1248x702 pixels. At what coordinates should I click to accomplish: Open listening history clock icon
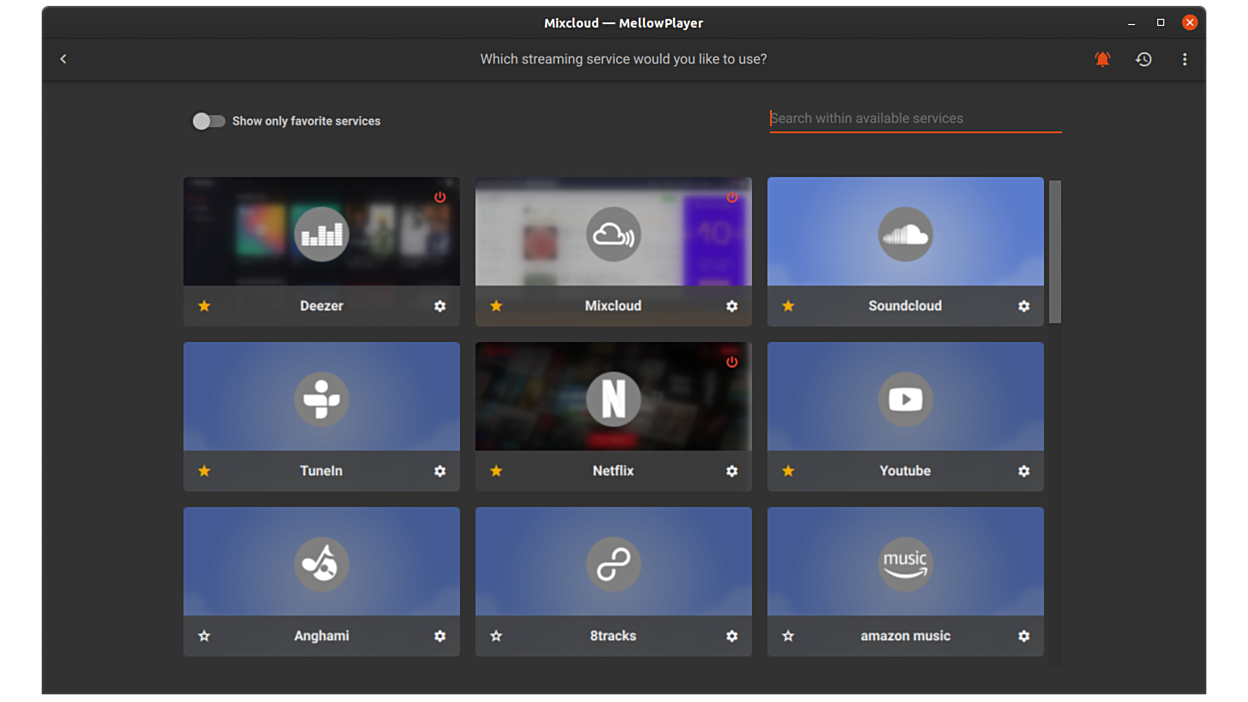click(x=1143, y=59)
